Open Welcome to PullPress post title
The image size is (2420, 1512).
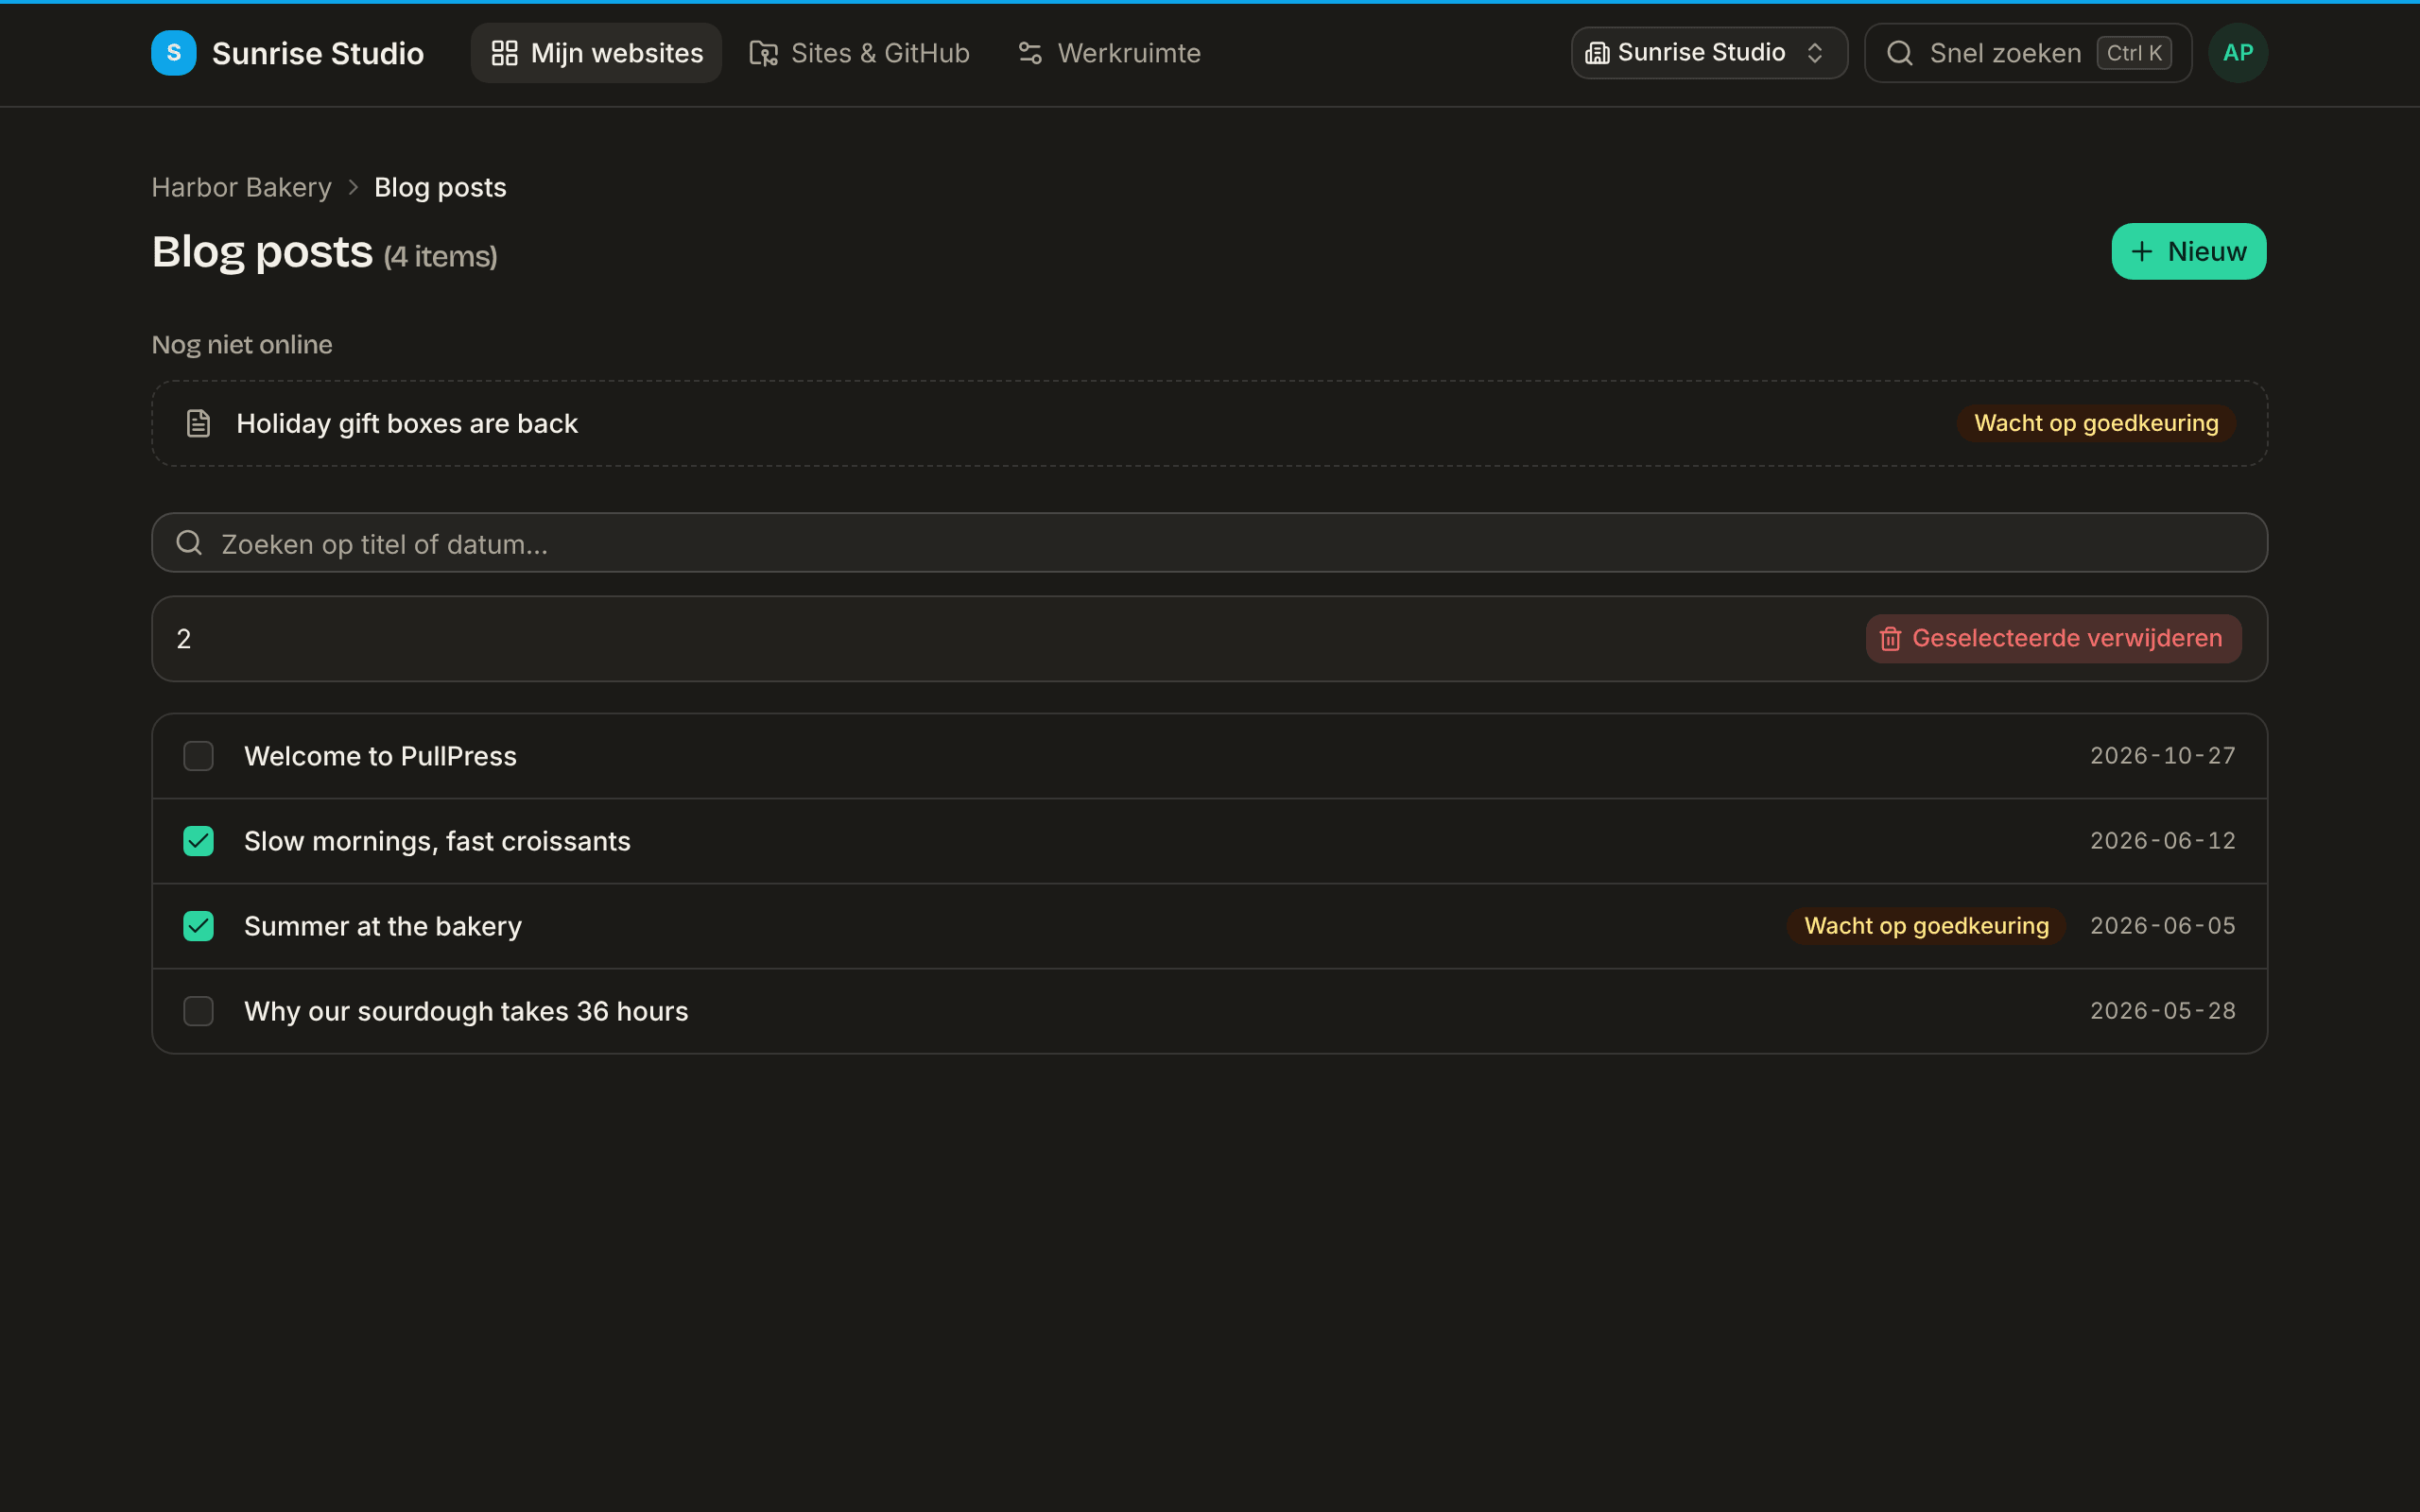(x=380, y=756)
